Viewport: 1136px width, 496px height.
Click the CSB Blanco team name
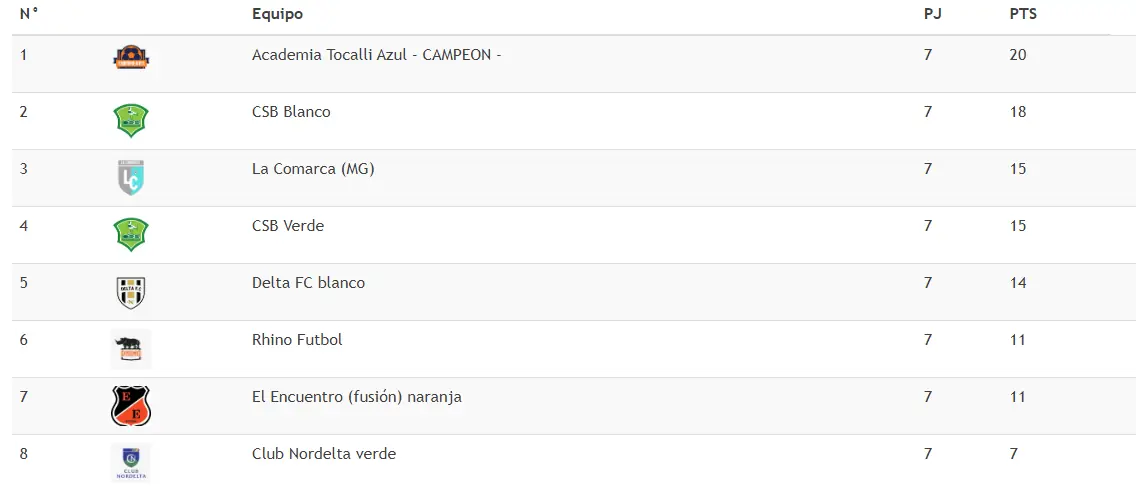[x=291, y=112]
